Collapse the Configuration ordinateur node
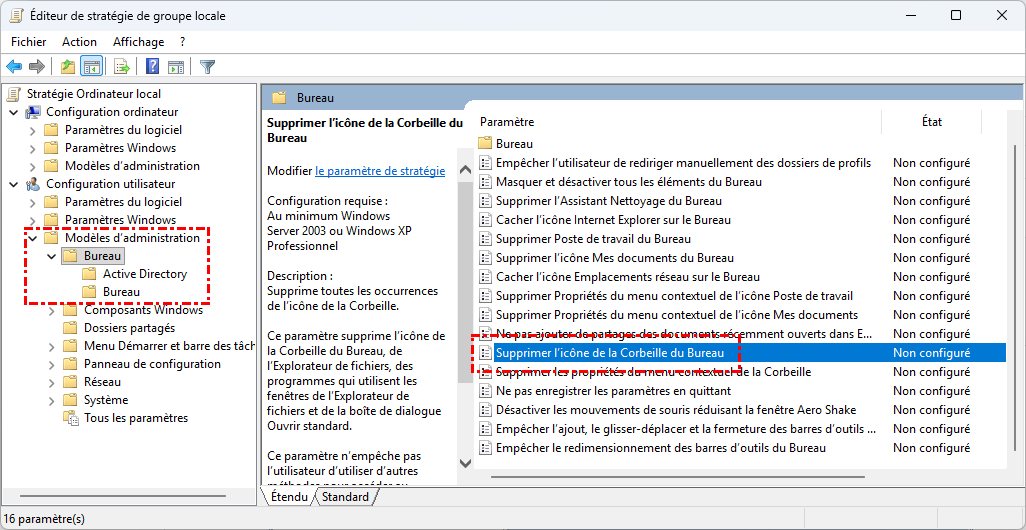Viewport: 1026px width, 530px height. click(x=13, y=112)
